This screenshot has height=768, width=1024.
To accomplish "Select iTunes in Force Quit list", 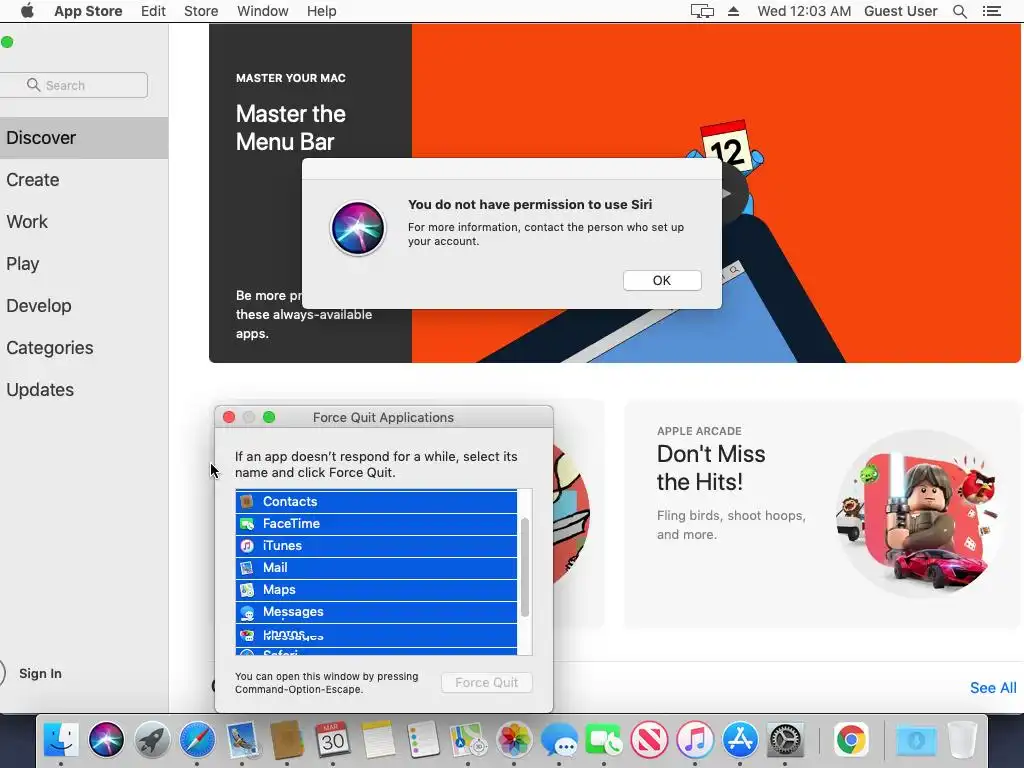I will (x=376, y=546).
